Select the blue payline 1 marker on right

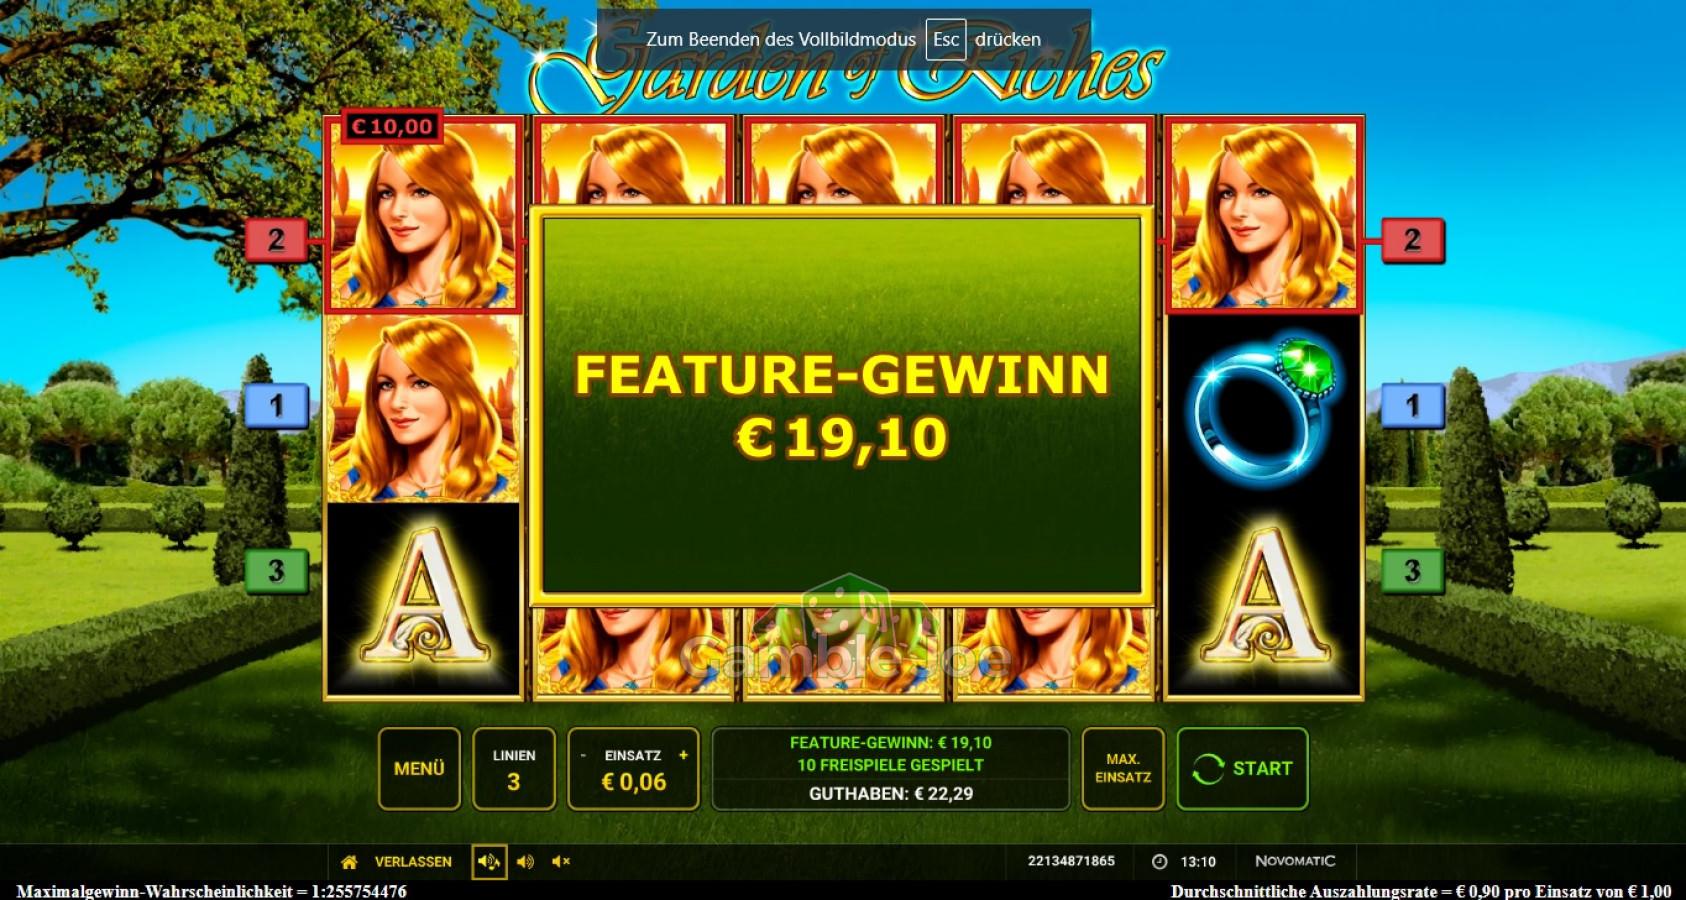pyautogui.click(x=1412, y=406)
